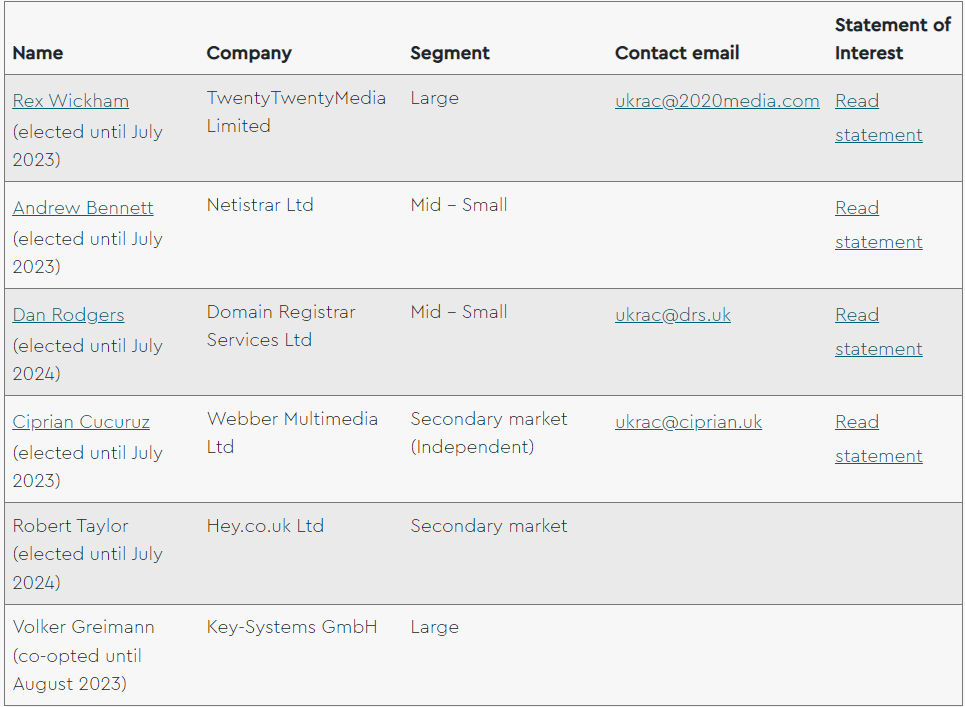Email ukrac@2020media.com via the contact link

(x=717, y=101)
